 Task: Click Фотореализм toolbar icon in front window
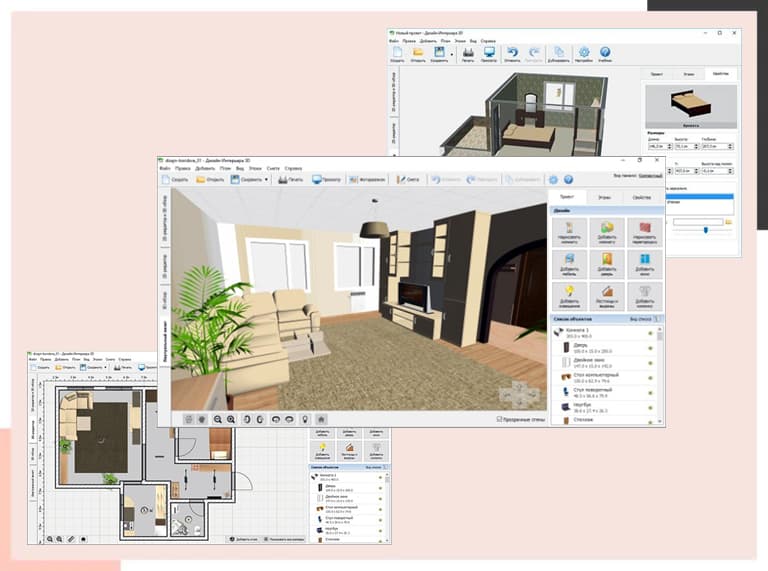tap(353, 180)
